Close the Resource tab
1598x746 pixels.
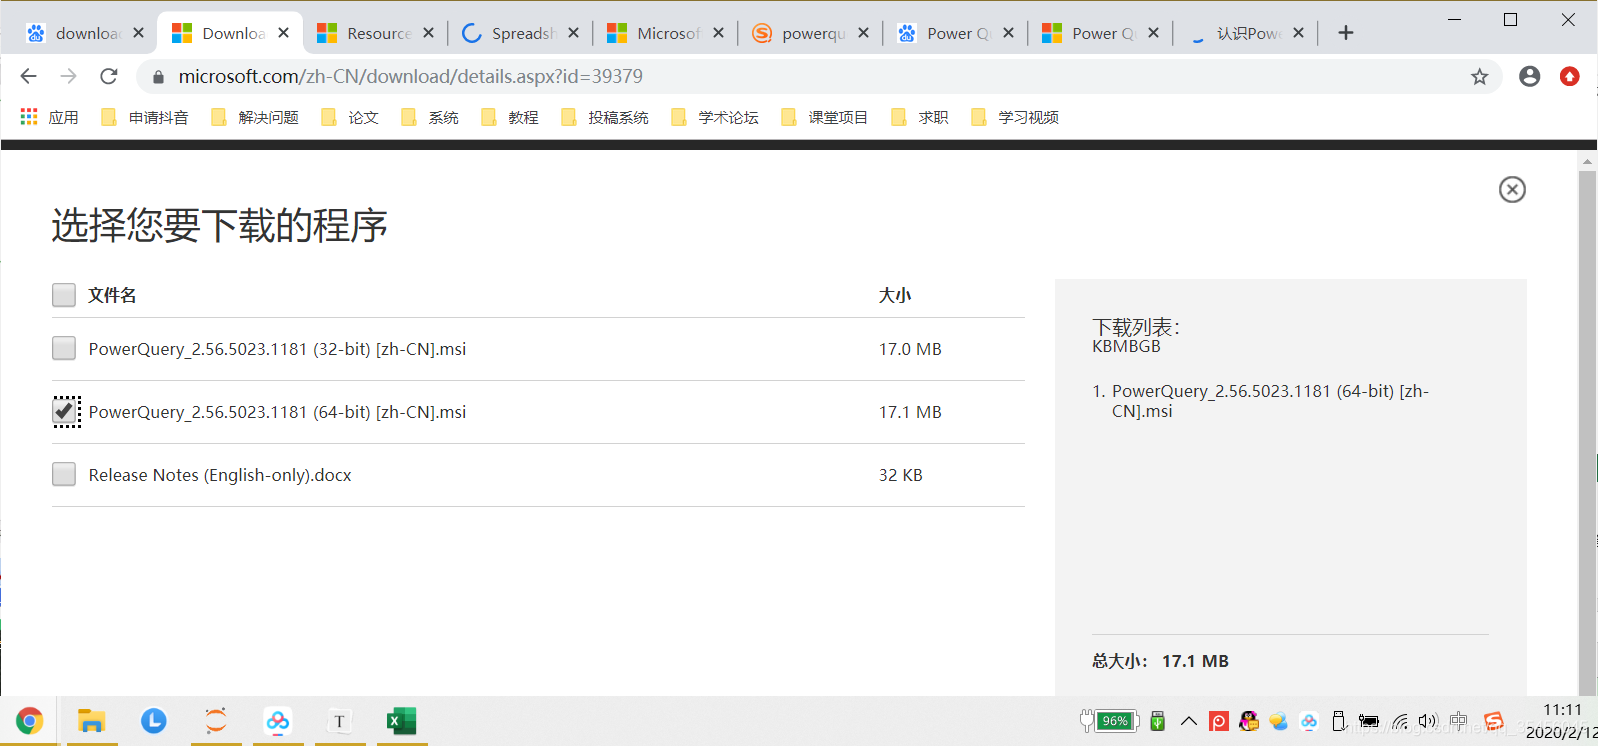click(429, 33)
